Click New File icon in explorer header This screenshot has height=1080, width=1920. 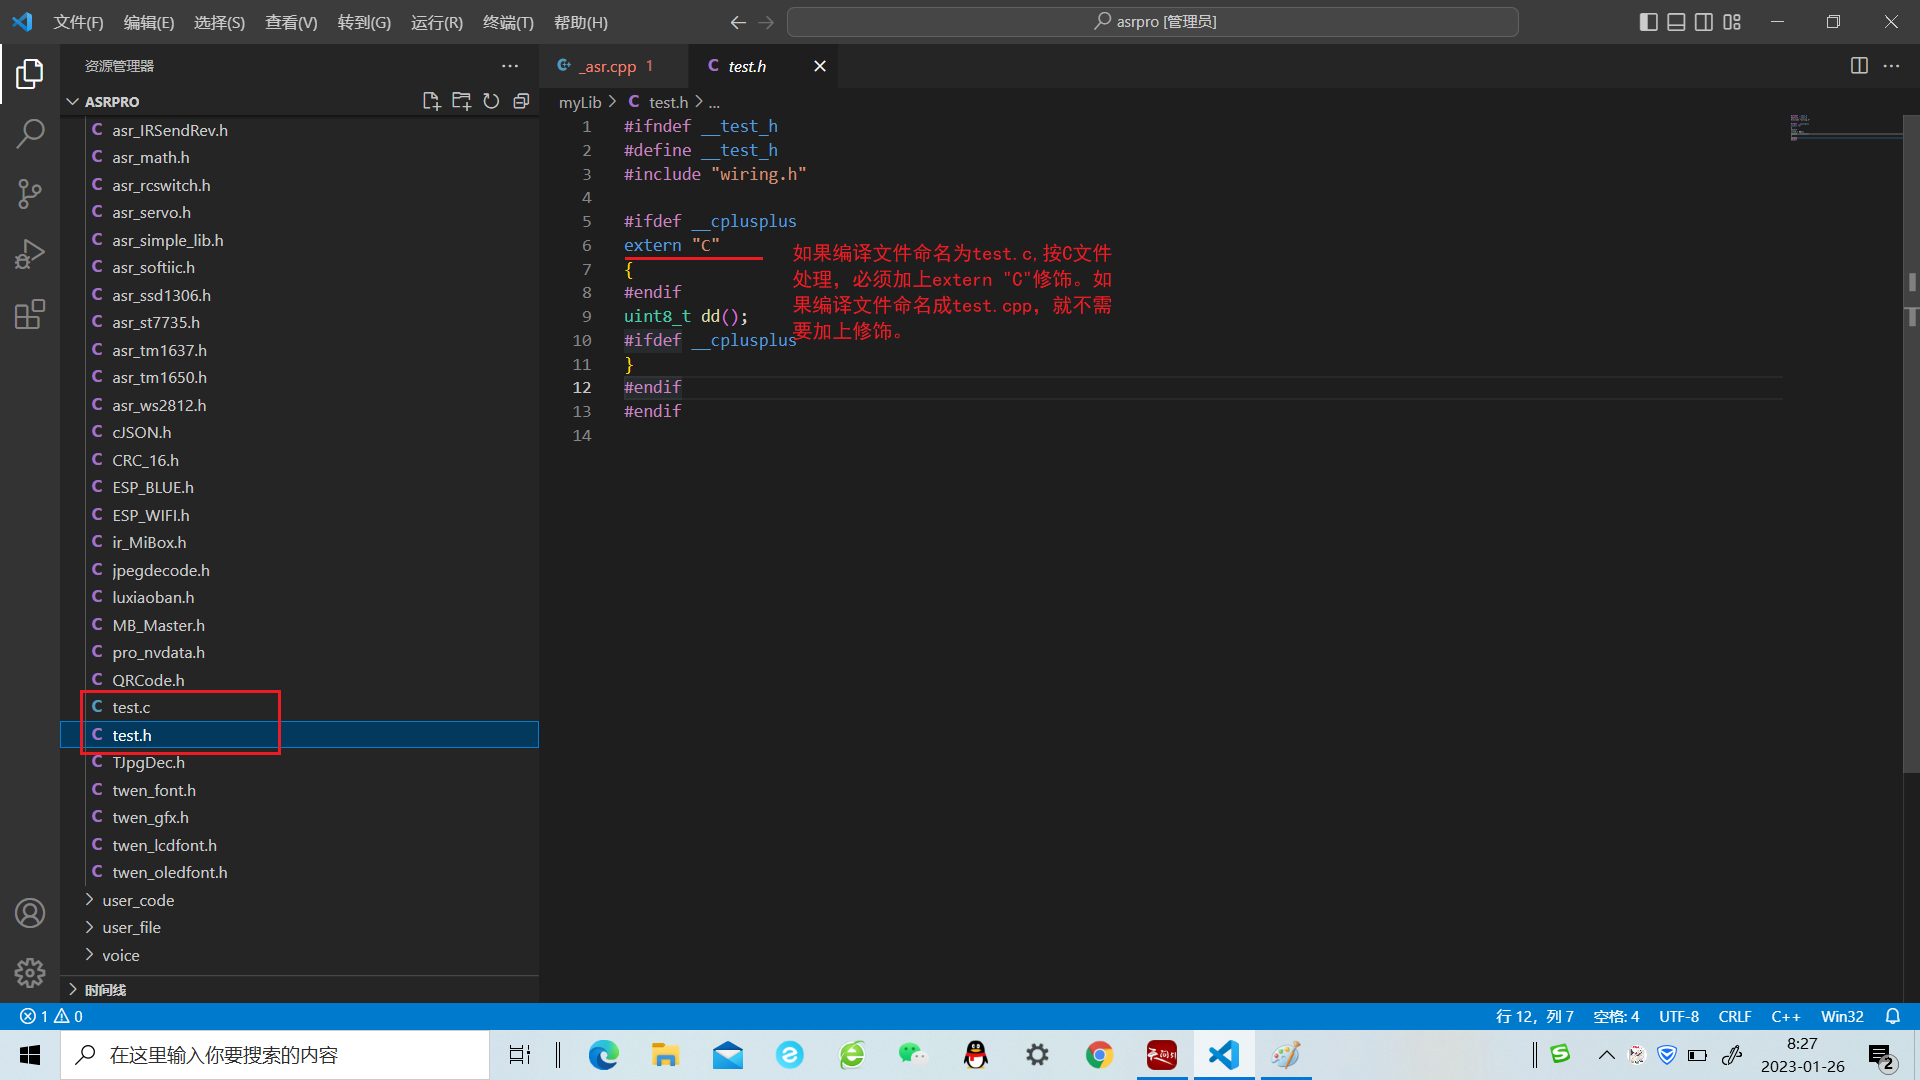click(x=431, y=101)
